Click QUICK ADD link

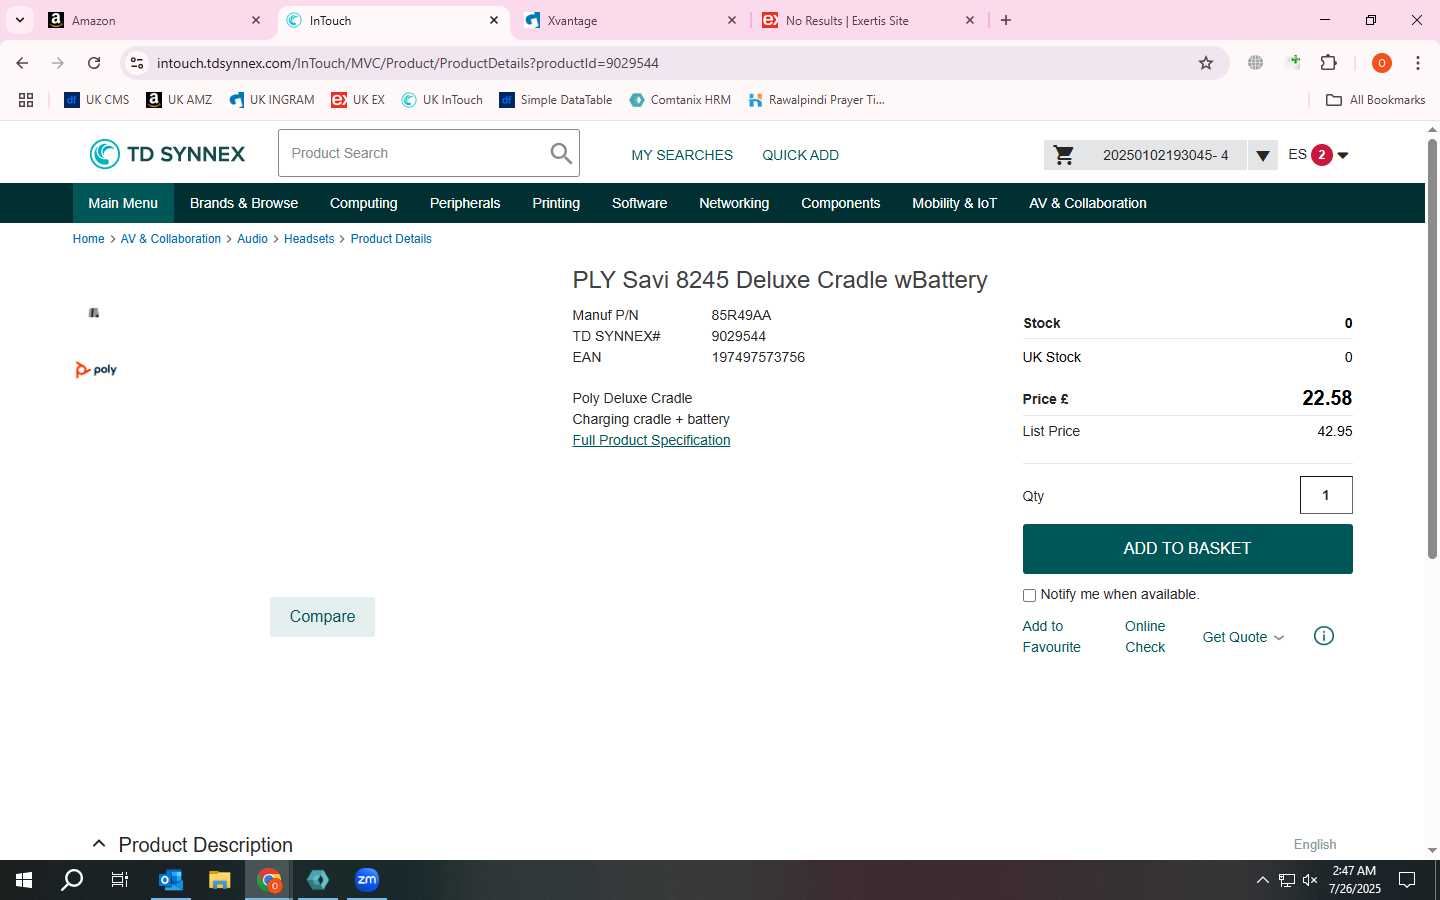tap(800, 155)
